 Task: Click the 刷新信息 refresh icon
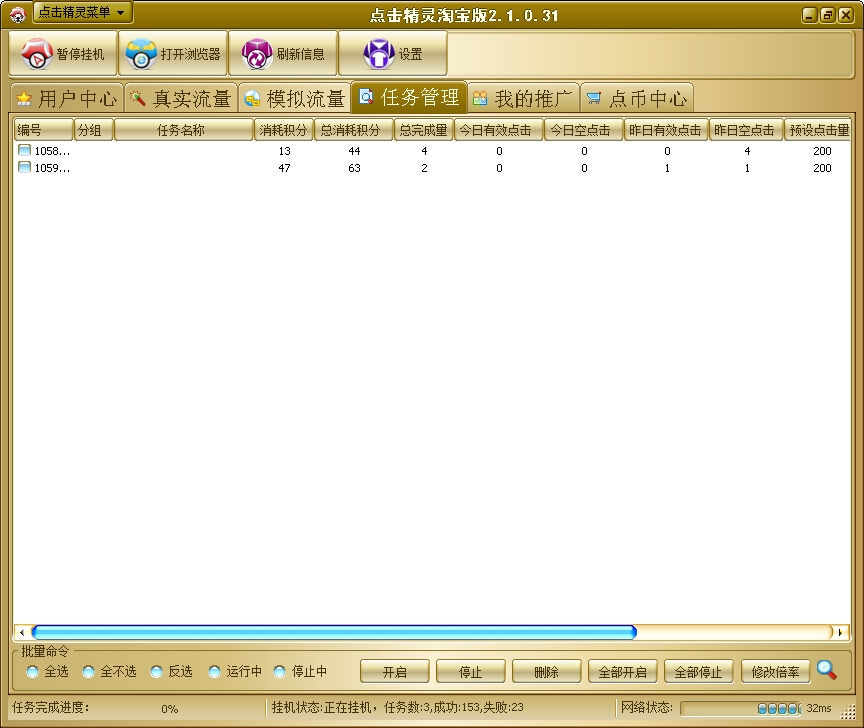click(x=257, y=53)
